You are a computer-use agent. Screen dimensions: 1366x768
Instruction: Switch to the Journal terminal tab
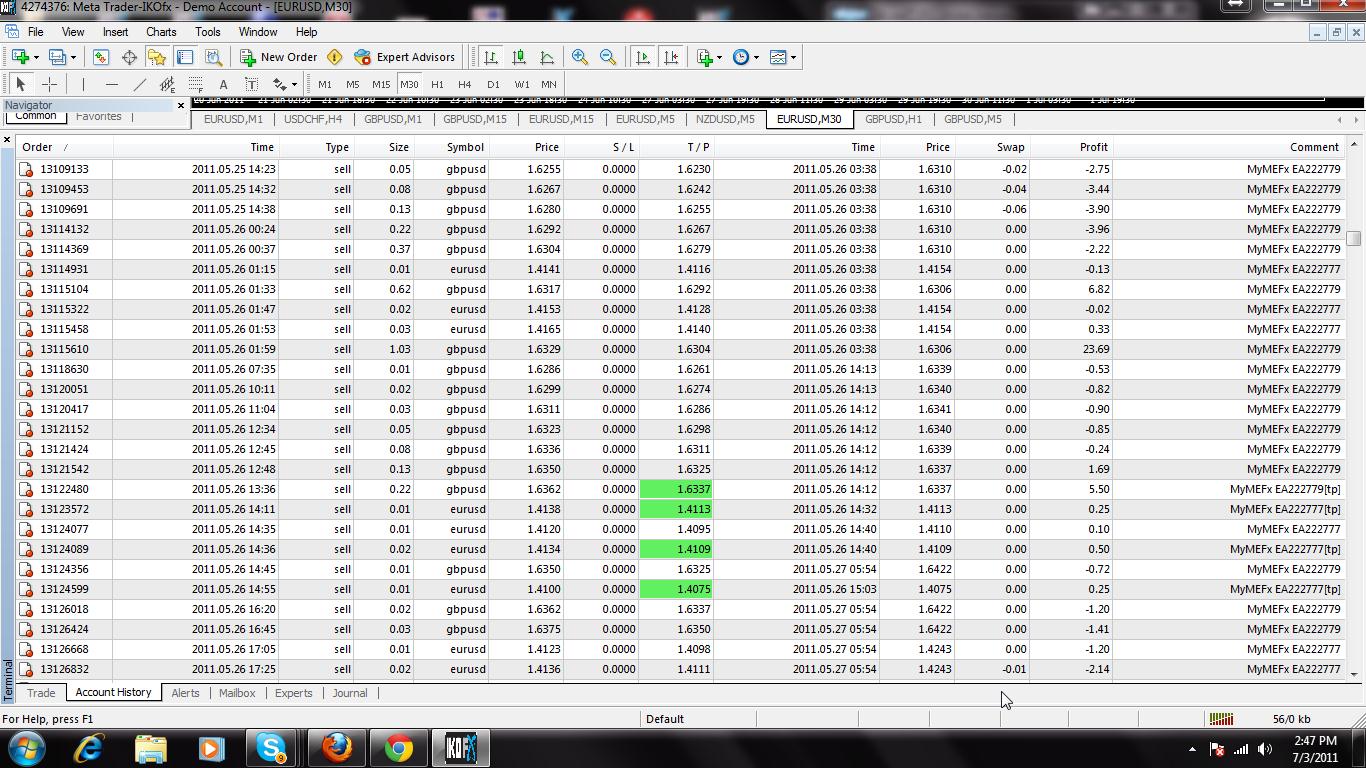[x=350, y=693]
